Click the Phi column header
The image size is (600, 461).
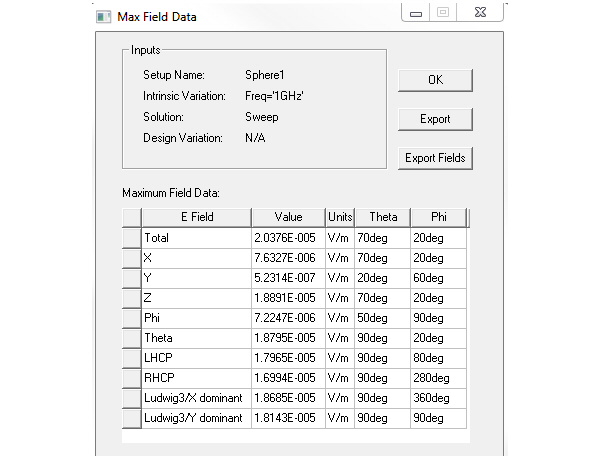click(439, 217)
